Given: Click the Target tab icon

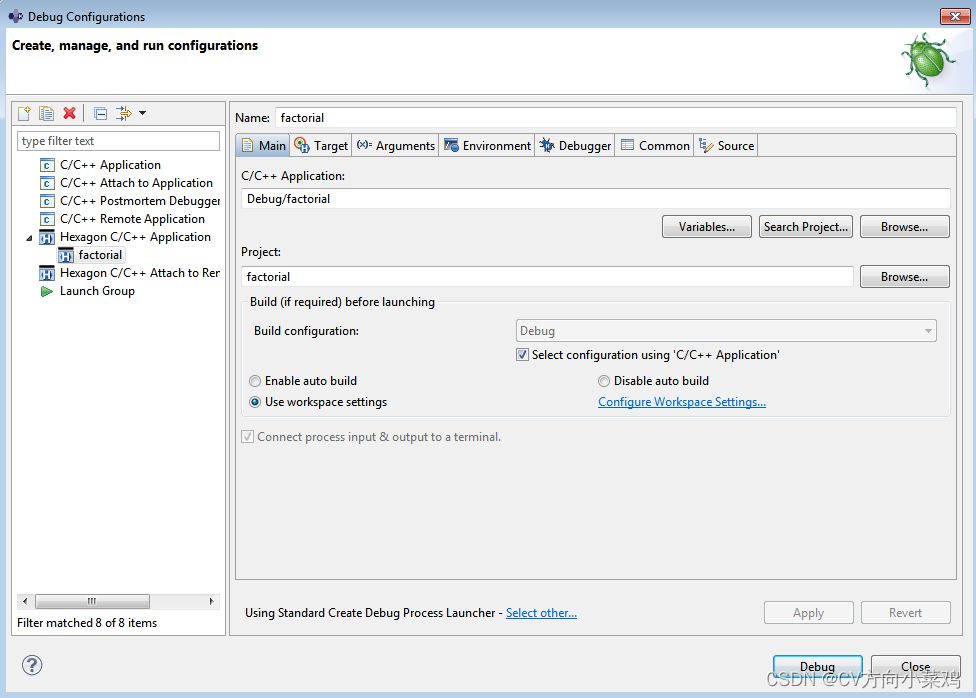Looking at the screenshot, I should tap(302, 146).
